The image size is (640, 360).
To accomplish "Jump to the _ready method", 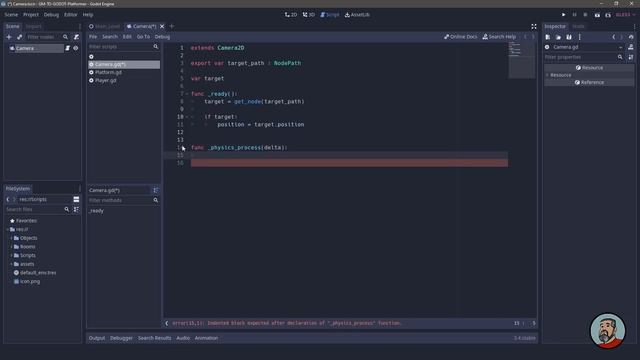I will [97, 211].
